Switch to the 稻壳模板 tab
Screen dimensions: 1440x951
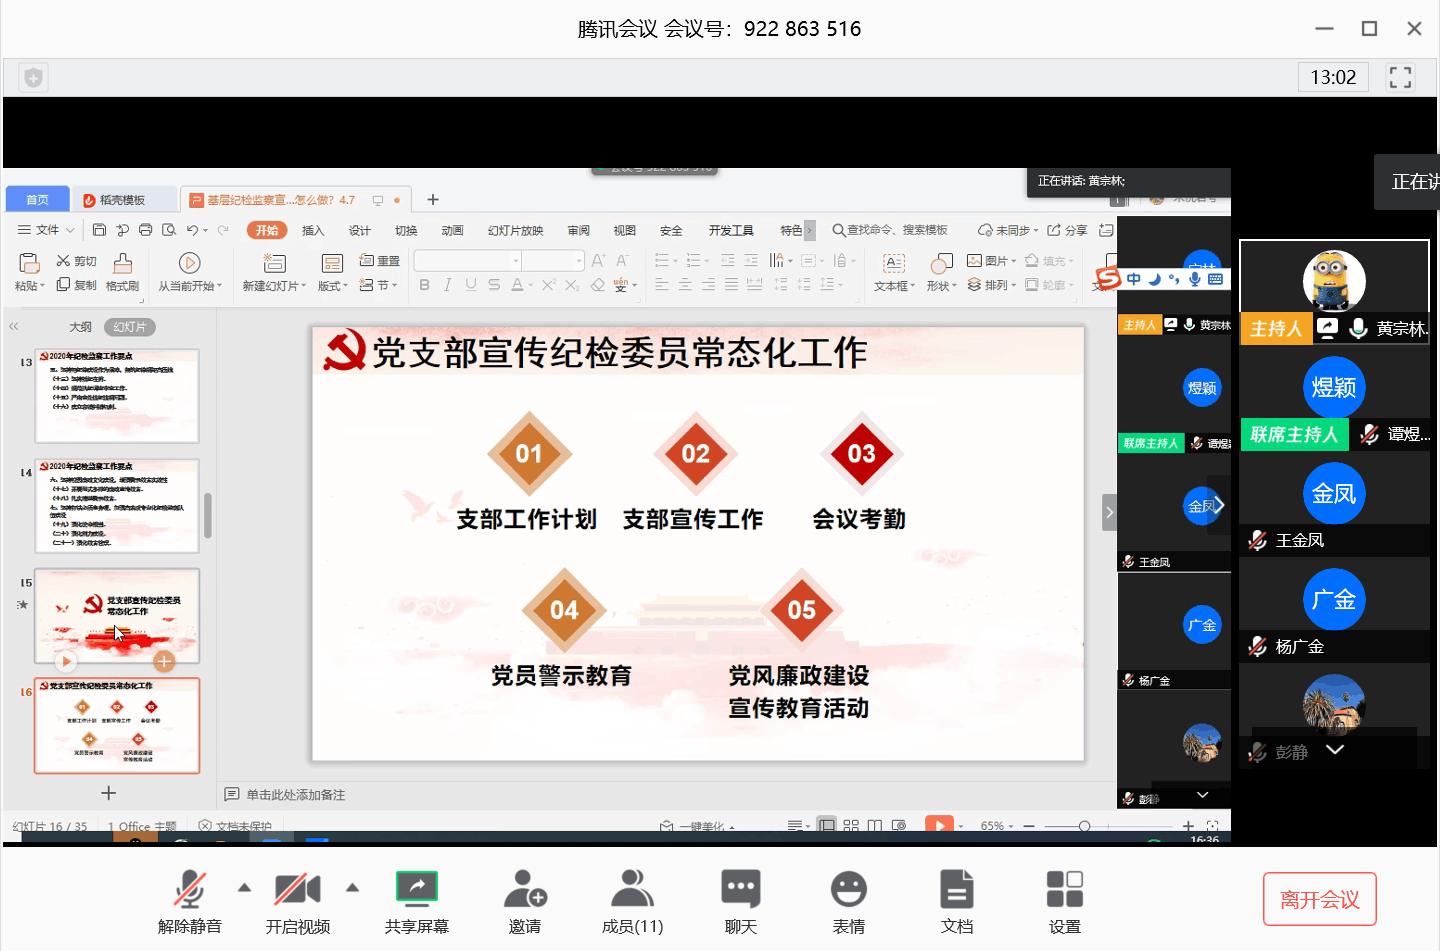click(123, 200)
